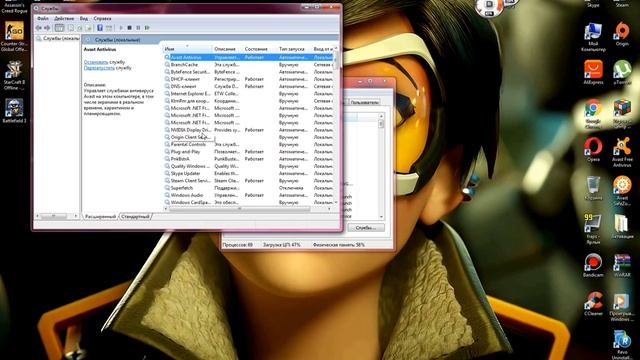
Task: Switch to the Стандартный tab
Action: pyautogui.click(x=135, y=216)
